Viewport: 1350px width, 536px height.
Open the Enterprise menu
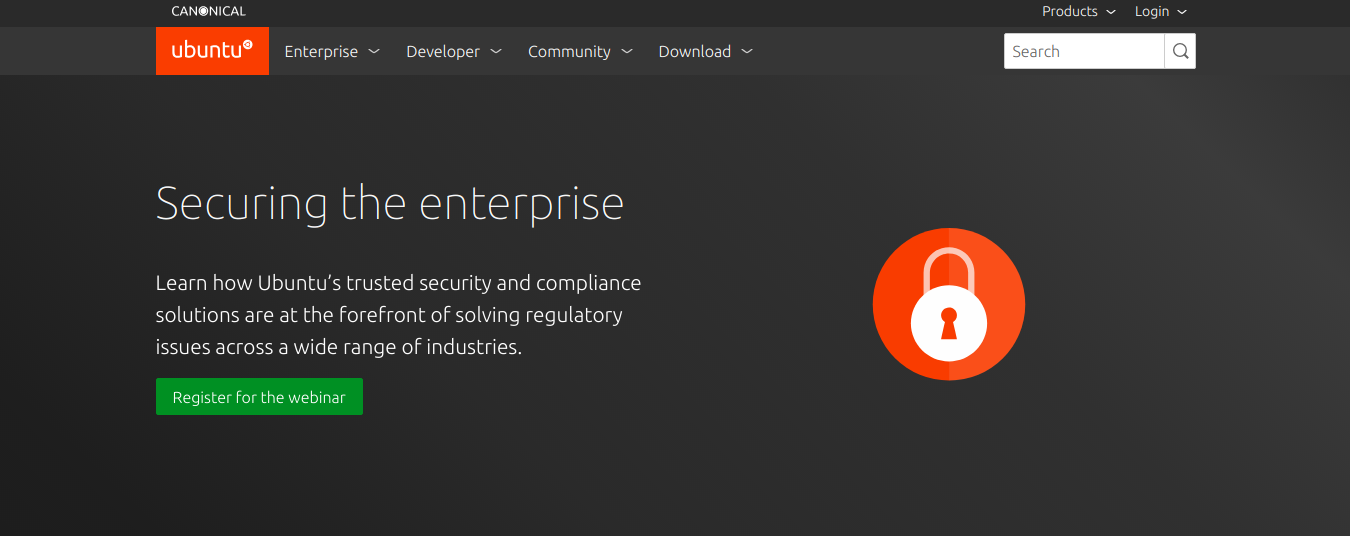[x=332, y=51]
